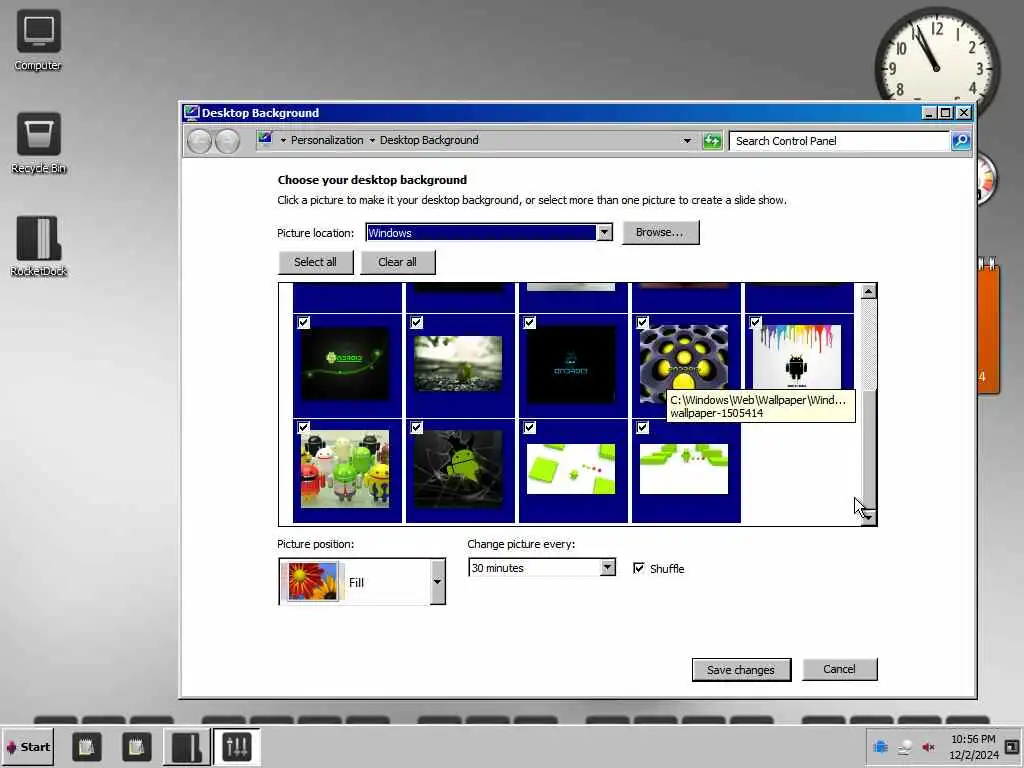The image size is (1024, 768).
Task: Open the address bar history dropdown
Action: pos(686,140)
